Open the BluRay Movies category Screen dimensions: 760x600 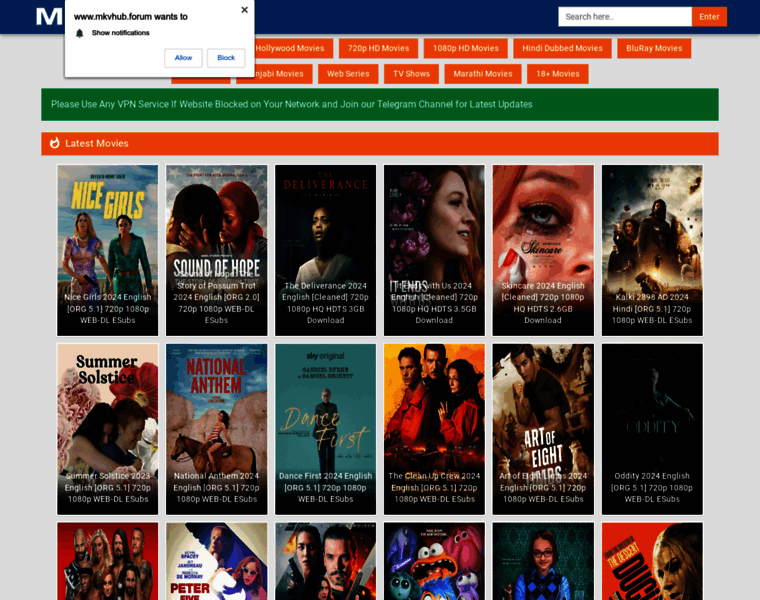pos(654,48)
